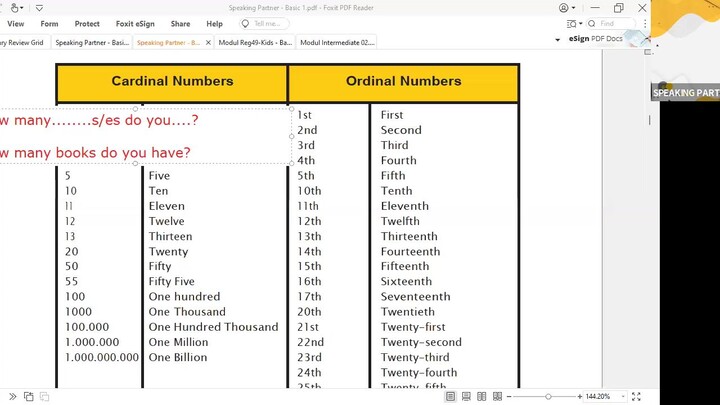Open the Share menu
The height and width of the screenshot is (405, 720).
tap(180, 24)
